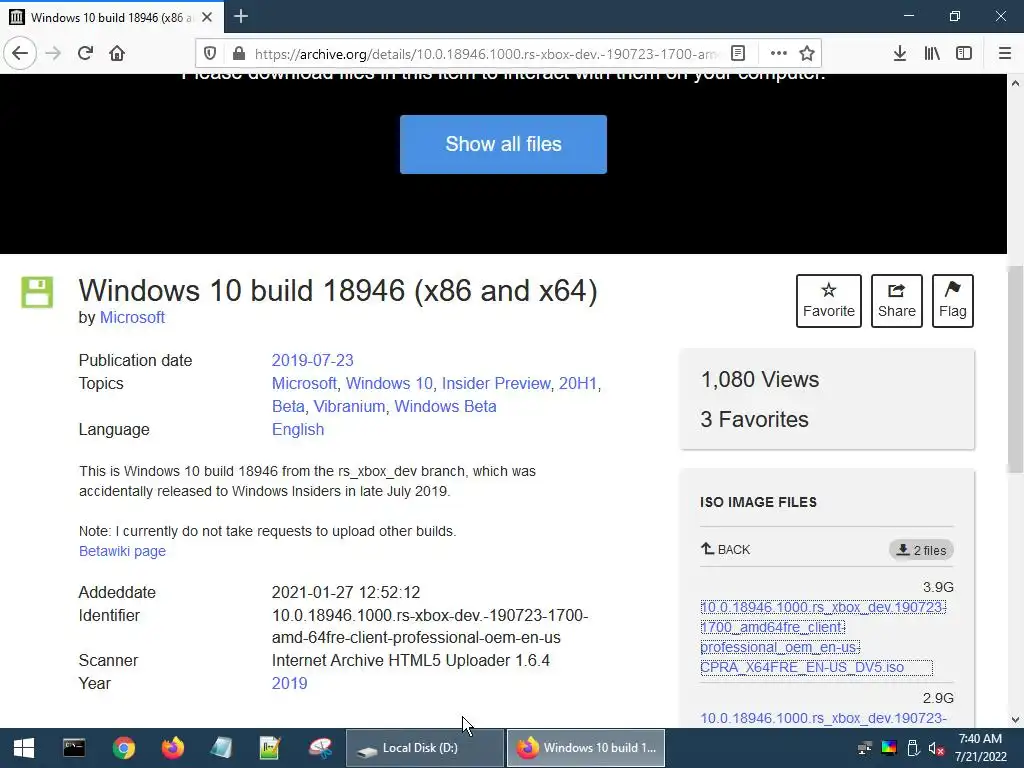This screenshot has height=768, width=1024.
Task: Open the taskbar clock and date
Action: (x=981, y=748)
